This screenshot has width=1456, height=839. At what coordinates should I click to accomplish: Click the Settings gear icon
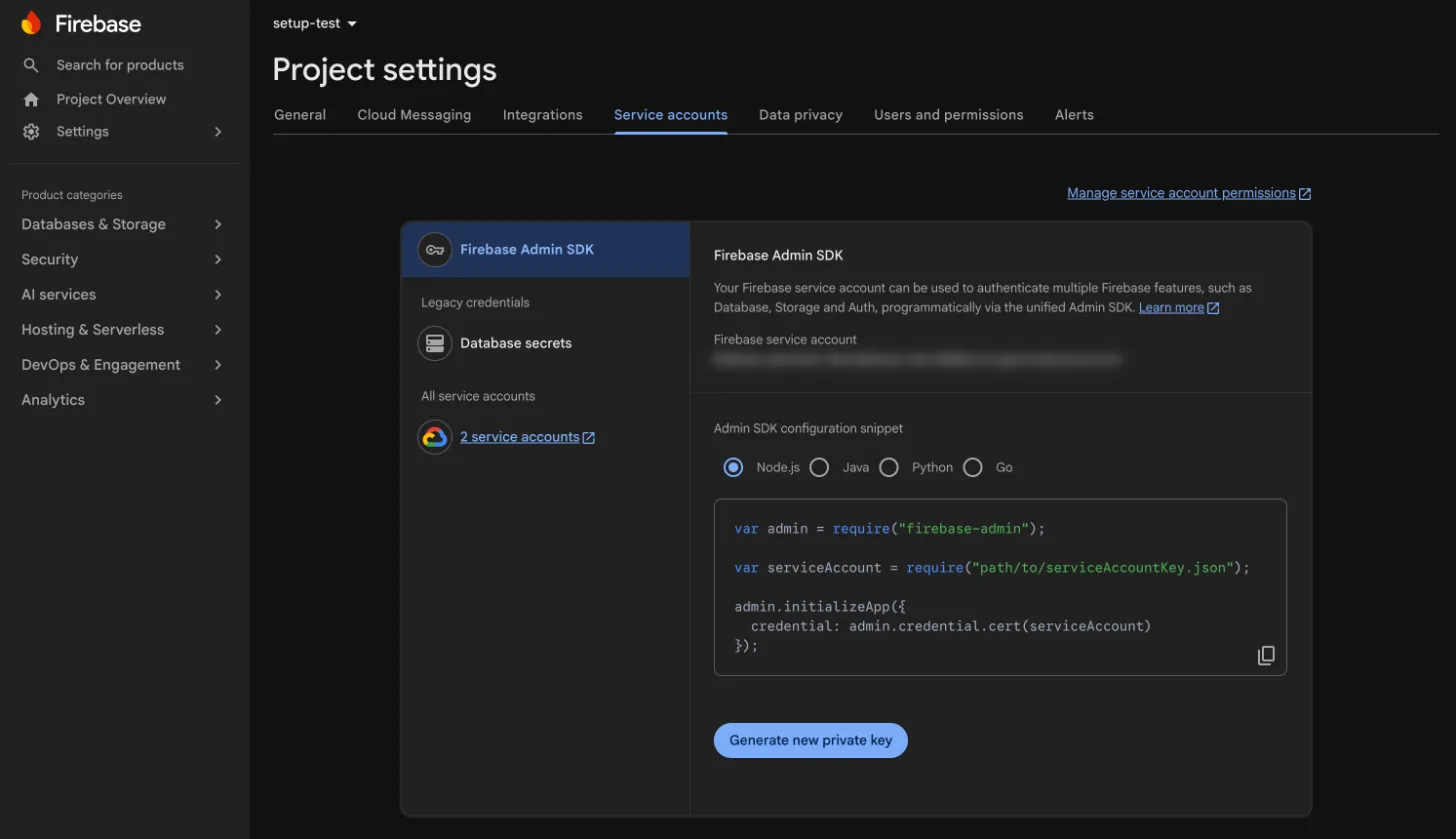[x=31, y=132]
